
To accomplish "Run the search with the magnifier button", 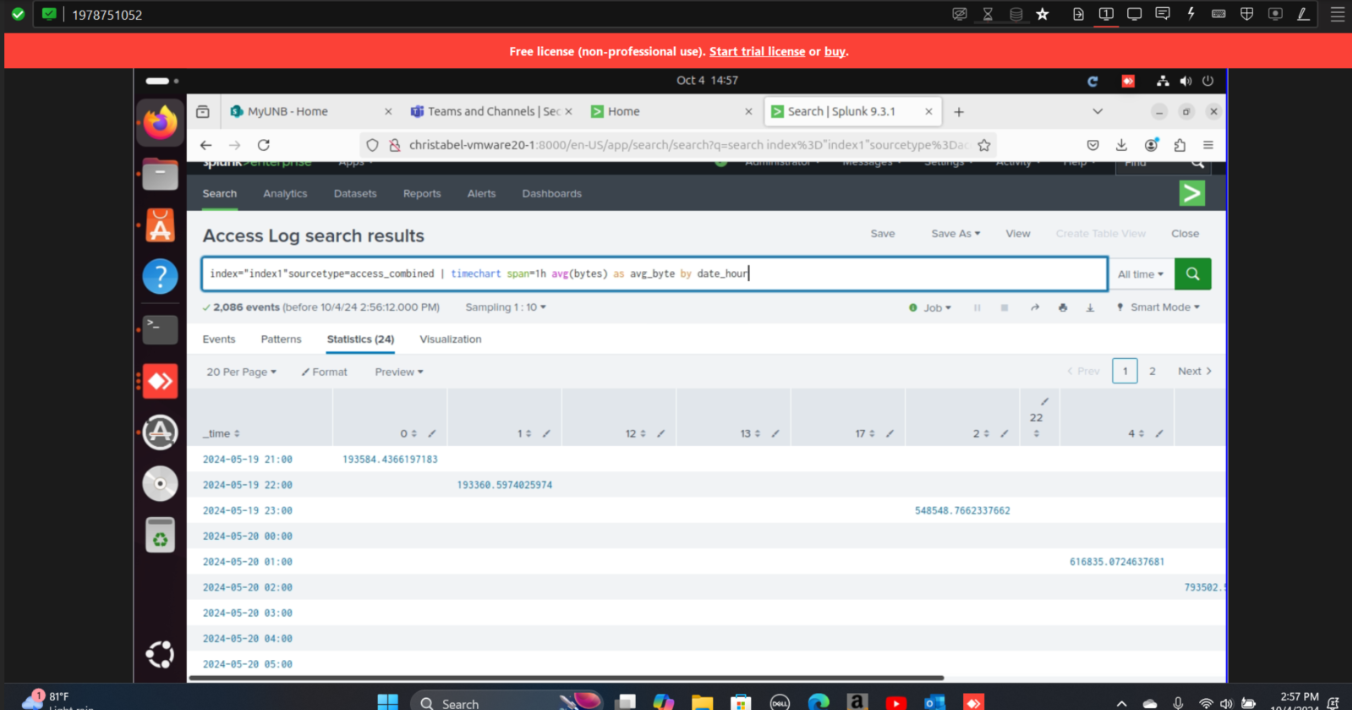I will 1192,274.
